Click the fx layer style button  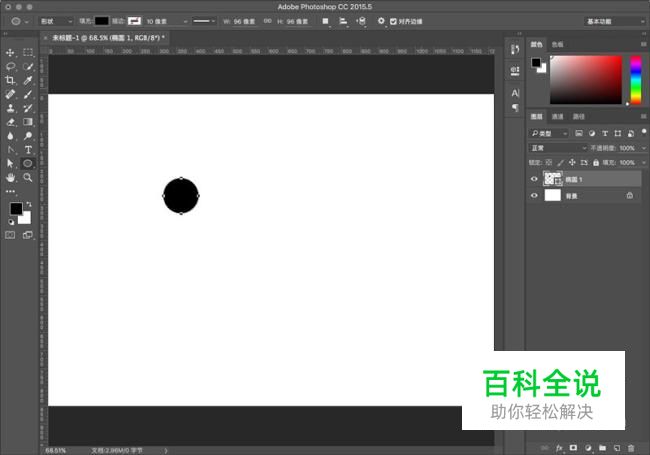click(560, 447)
